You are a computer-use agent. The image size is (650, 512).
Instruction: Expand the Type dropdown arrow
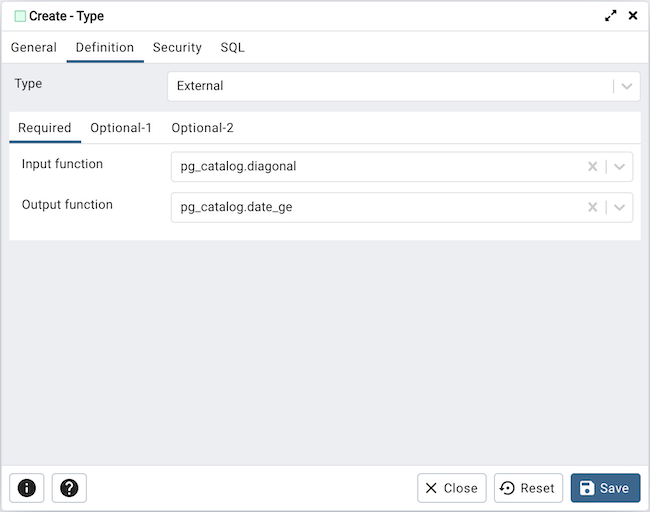click(627, 86)
